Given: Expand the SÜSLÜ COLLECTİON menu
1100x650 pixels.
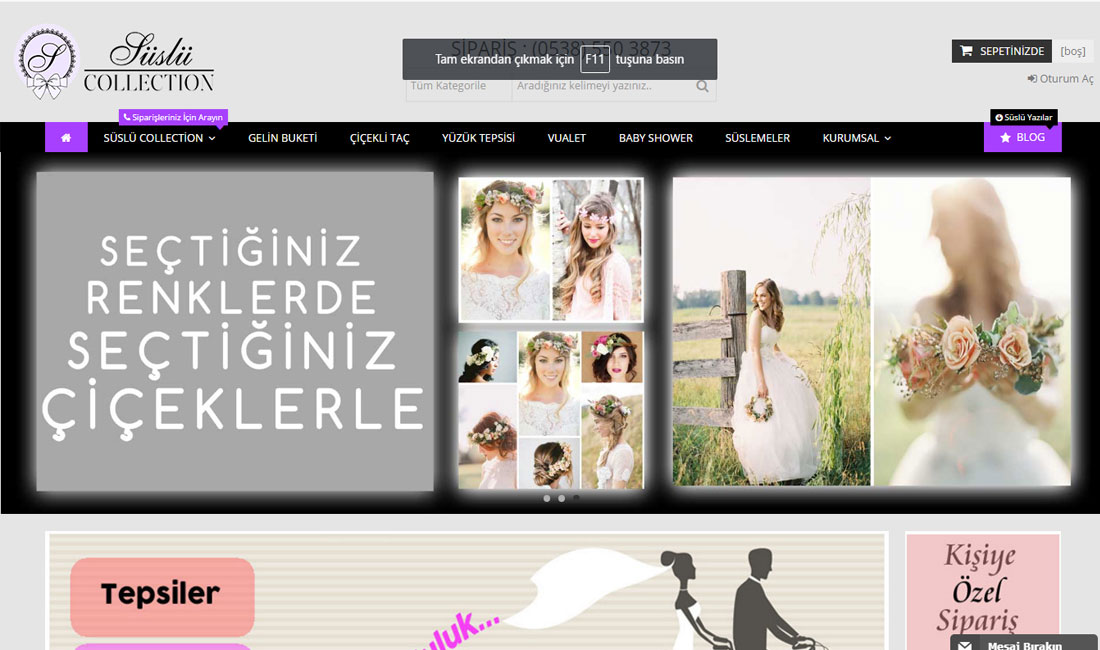Looking at the screenshot, I should (159, 138).
